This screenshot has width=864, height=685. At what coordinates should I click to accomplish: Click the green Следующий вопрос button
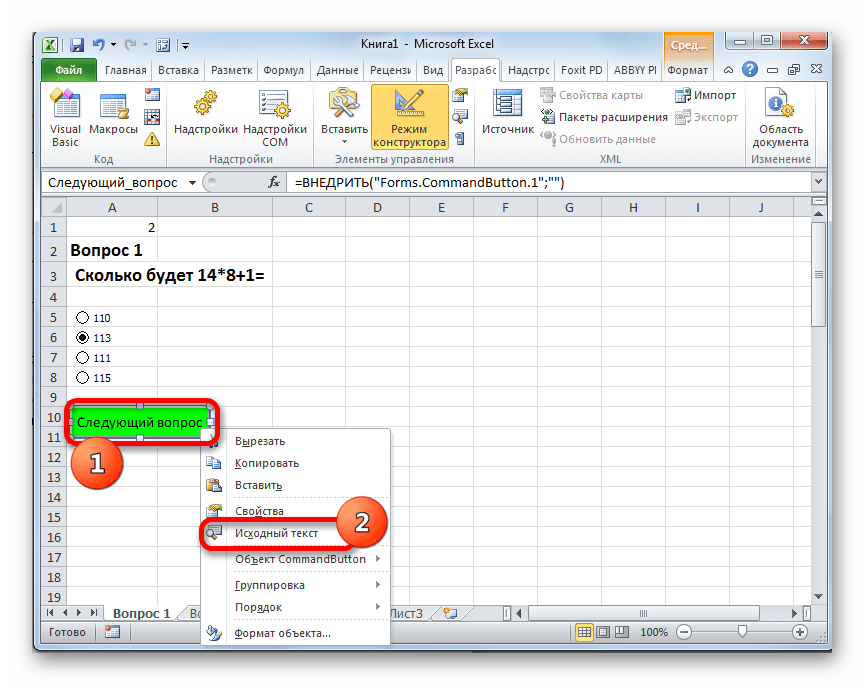139,422
